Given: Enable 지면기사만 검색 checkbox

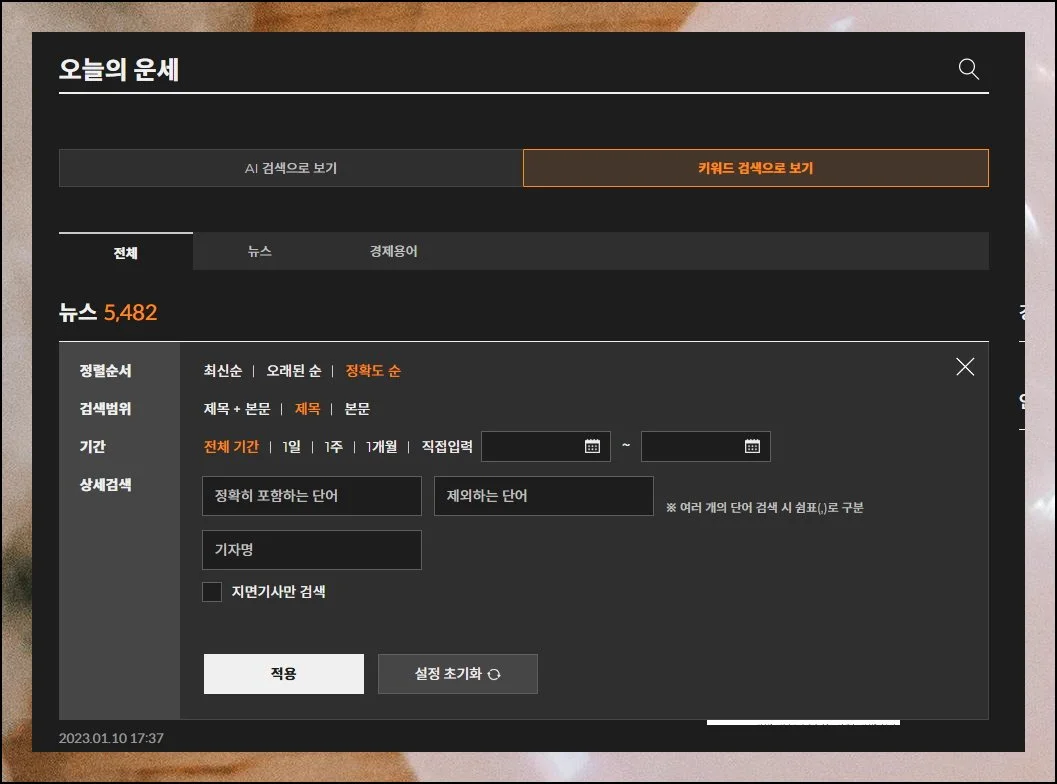Looking at the screenshot, I should point(212,592).
